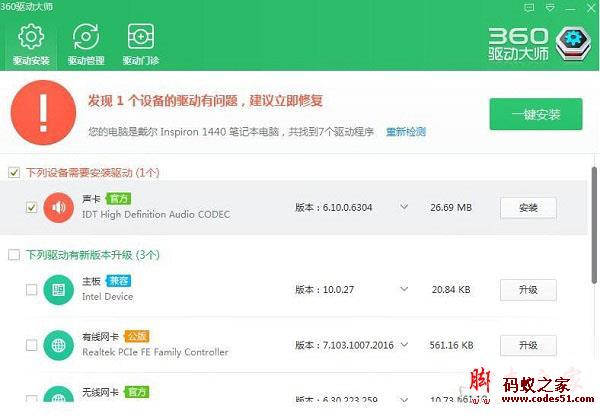The height and width of the screenshot is (417, 600).
Task: Expand version dropdown for 声卡 6.10.0.6304
Action: [x=404, y=208]
